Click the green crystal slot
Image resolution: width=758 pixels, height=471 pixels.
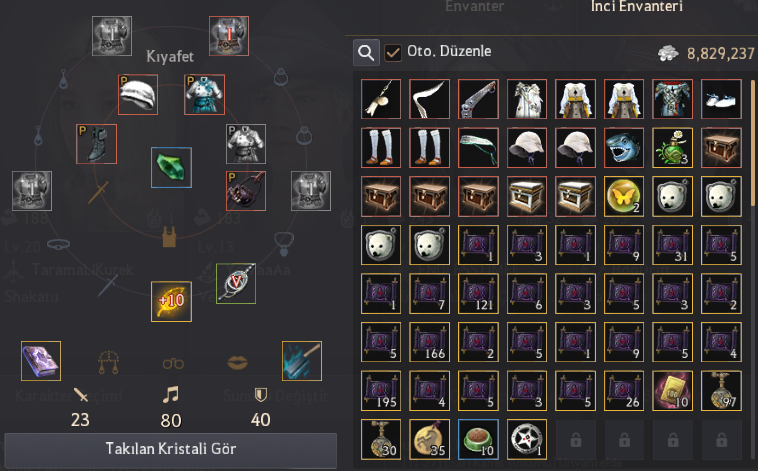coord(171,167)
